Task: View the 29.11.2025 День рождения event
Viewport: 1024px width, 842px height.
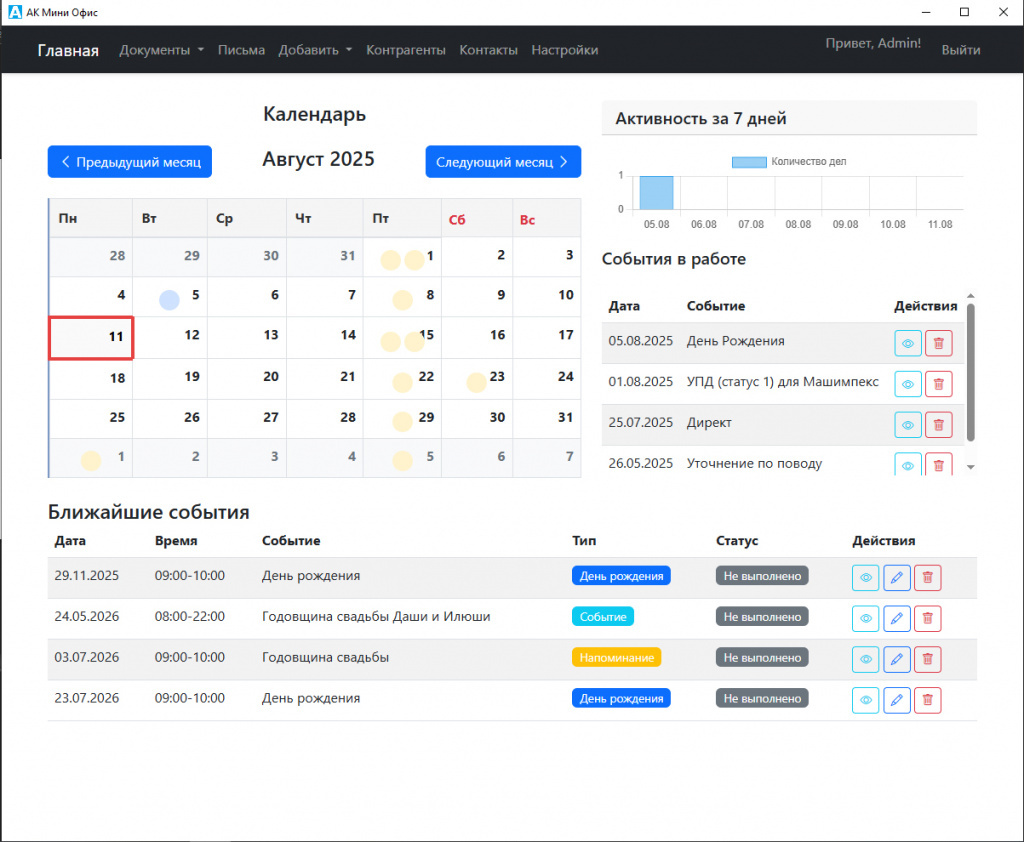Action: tap(865, 577)
